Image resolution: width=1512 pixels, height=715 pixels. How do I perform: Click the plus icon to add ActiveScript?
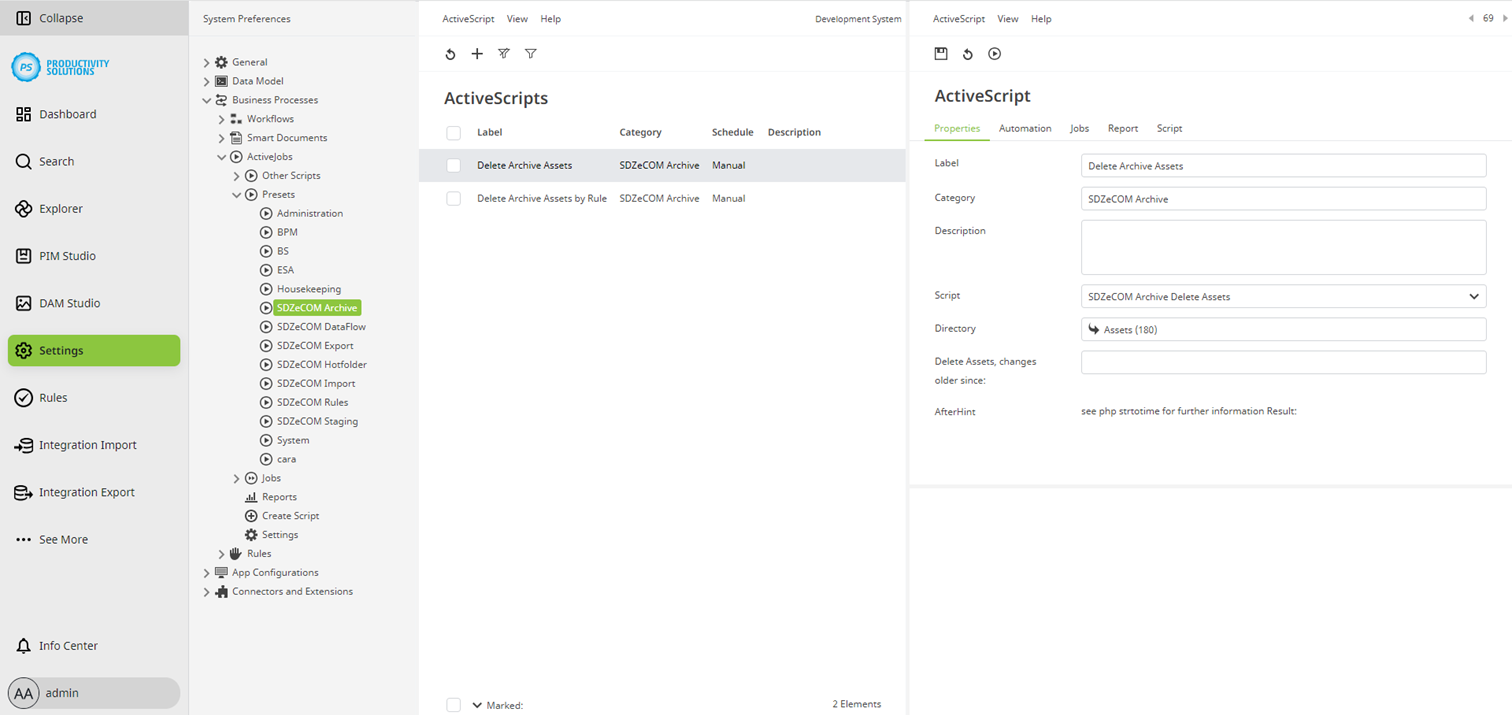point(477,54)
